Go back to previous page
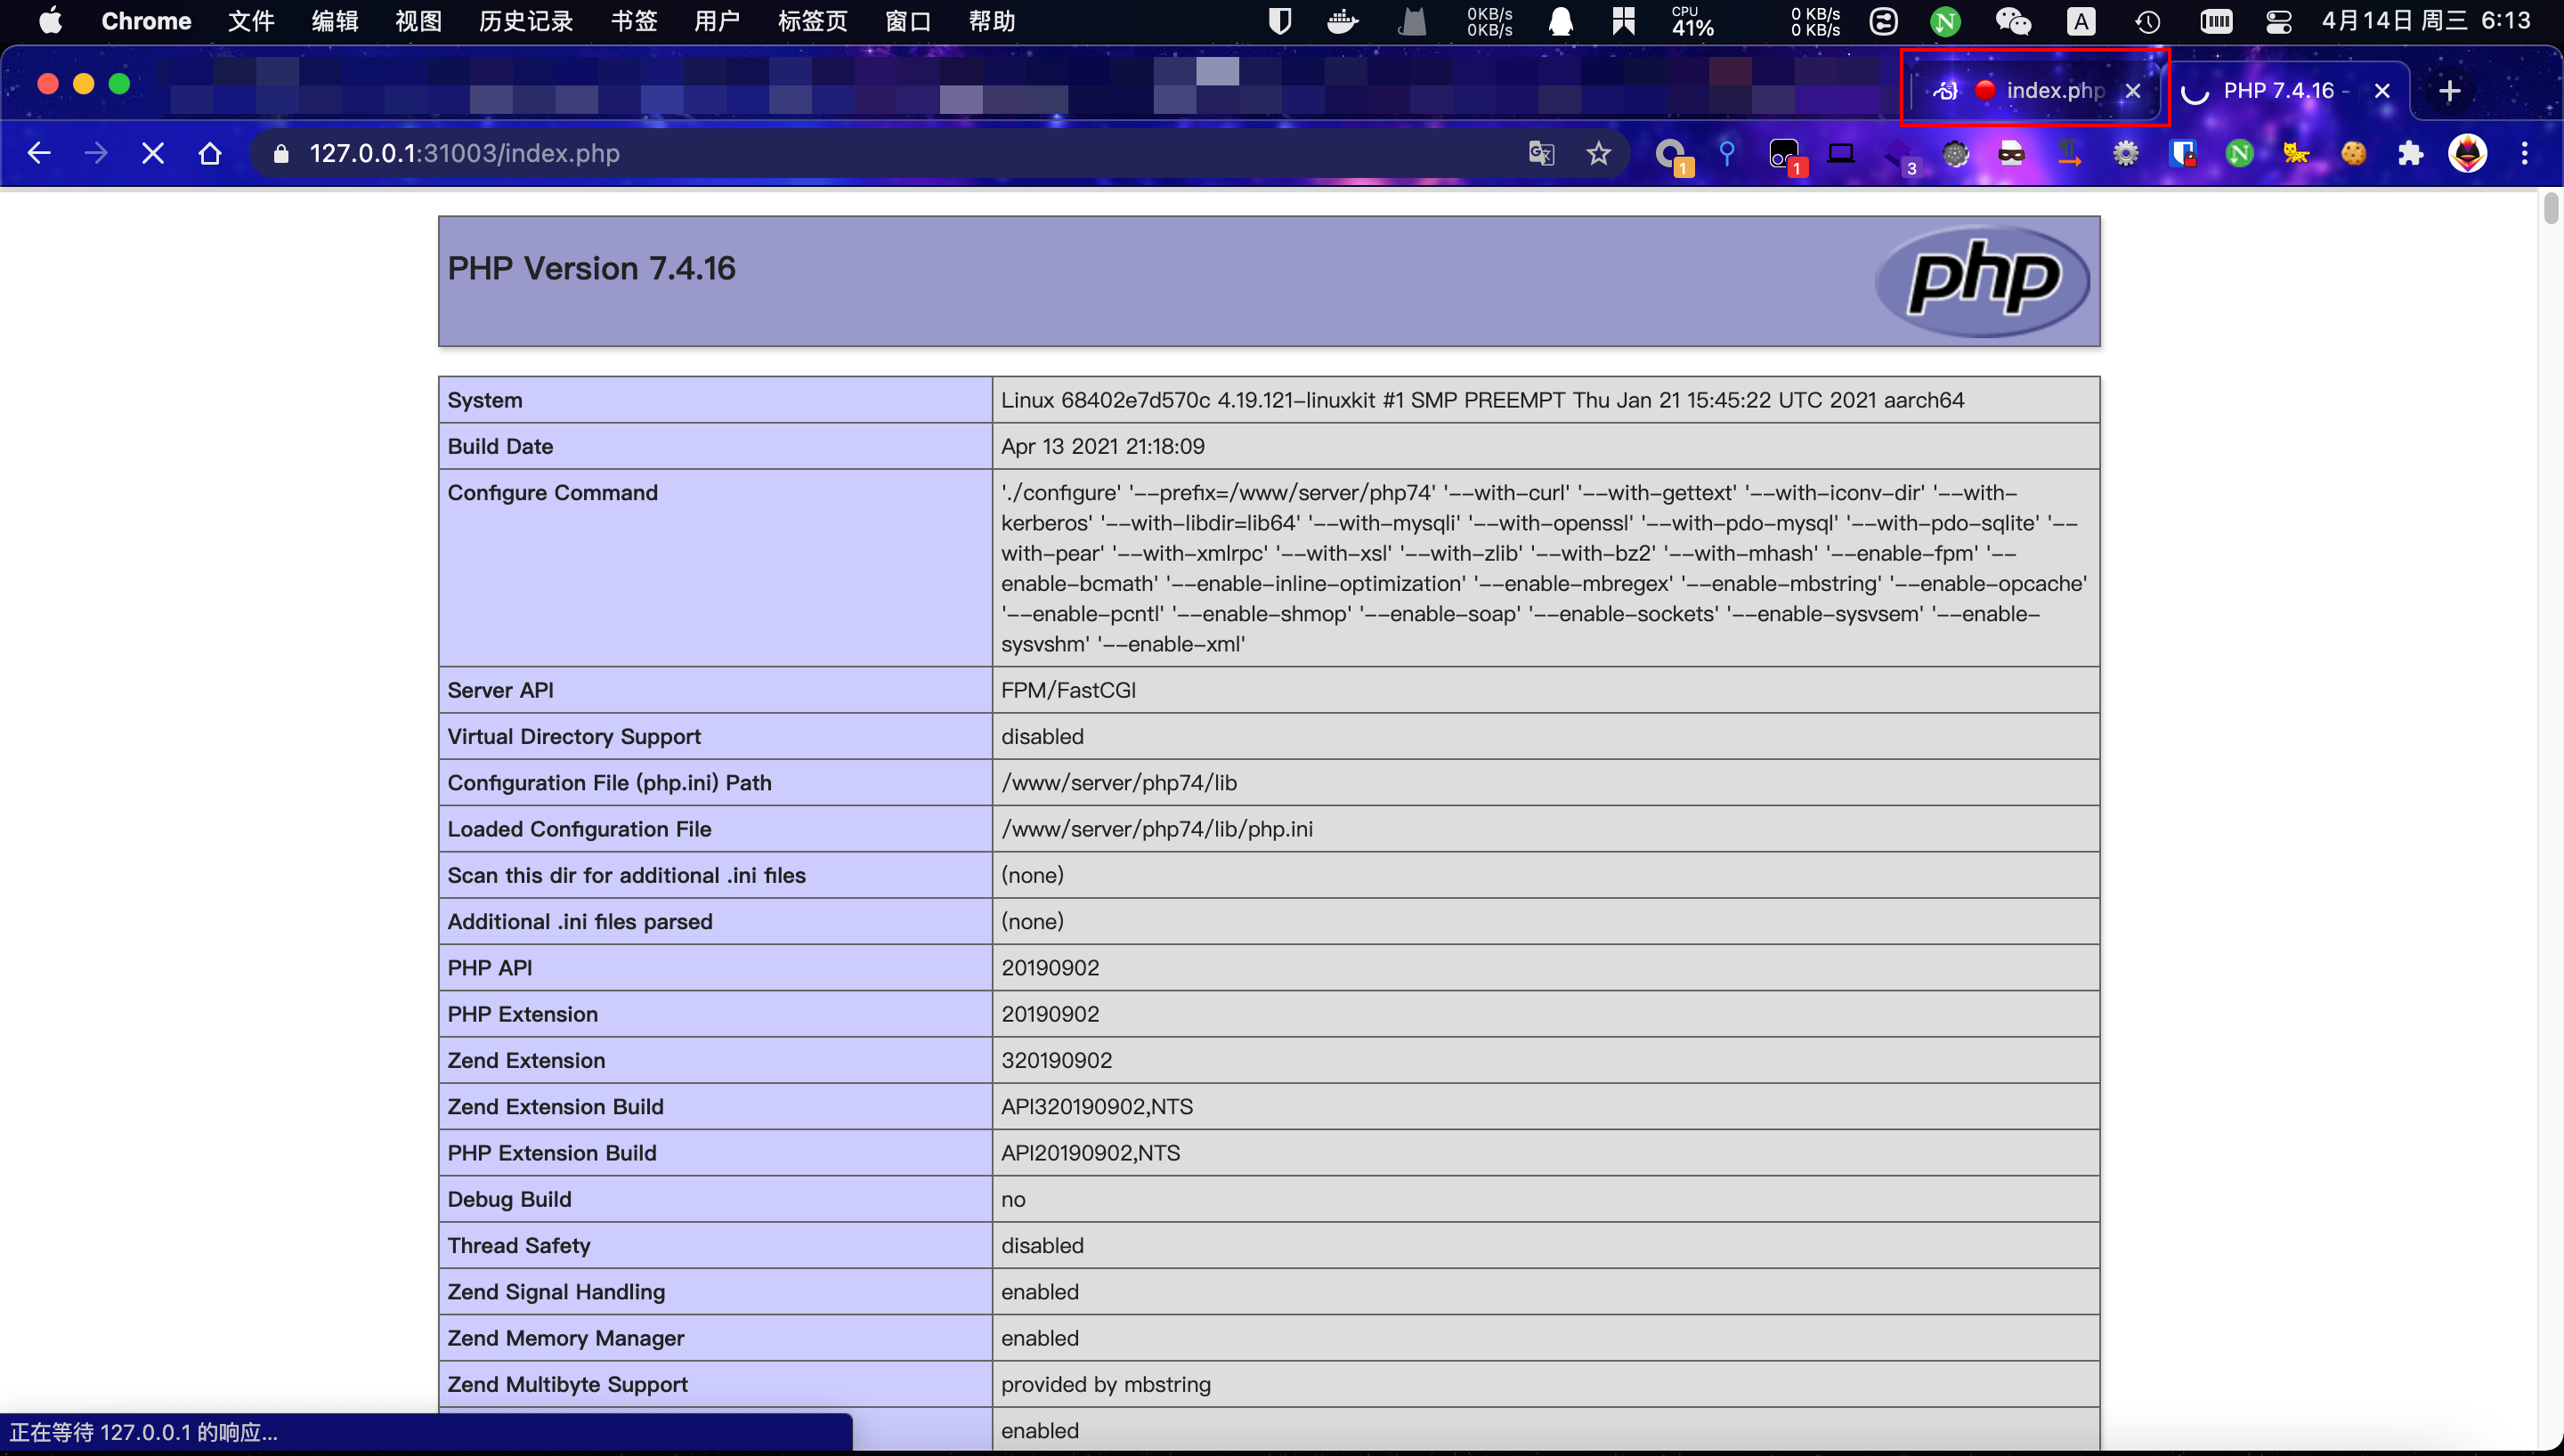 click(x=39, y=153)
